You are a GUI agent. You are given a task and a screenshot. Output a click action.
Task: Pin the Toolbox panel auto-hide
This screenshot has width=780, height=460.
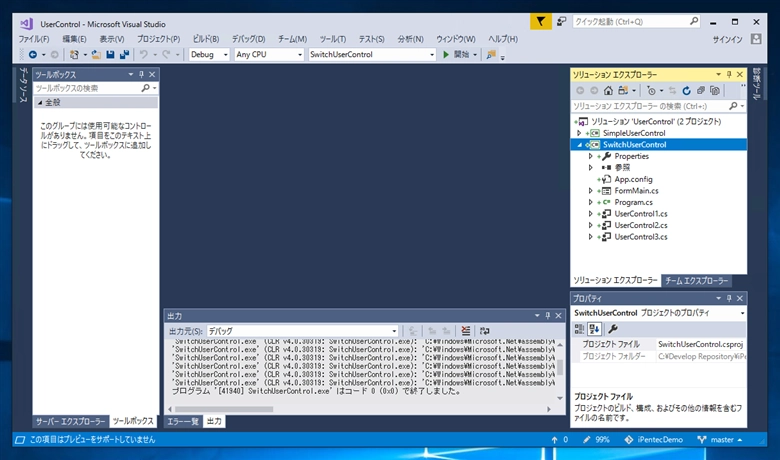coord(141,74)
